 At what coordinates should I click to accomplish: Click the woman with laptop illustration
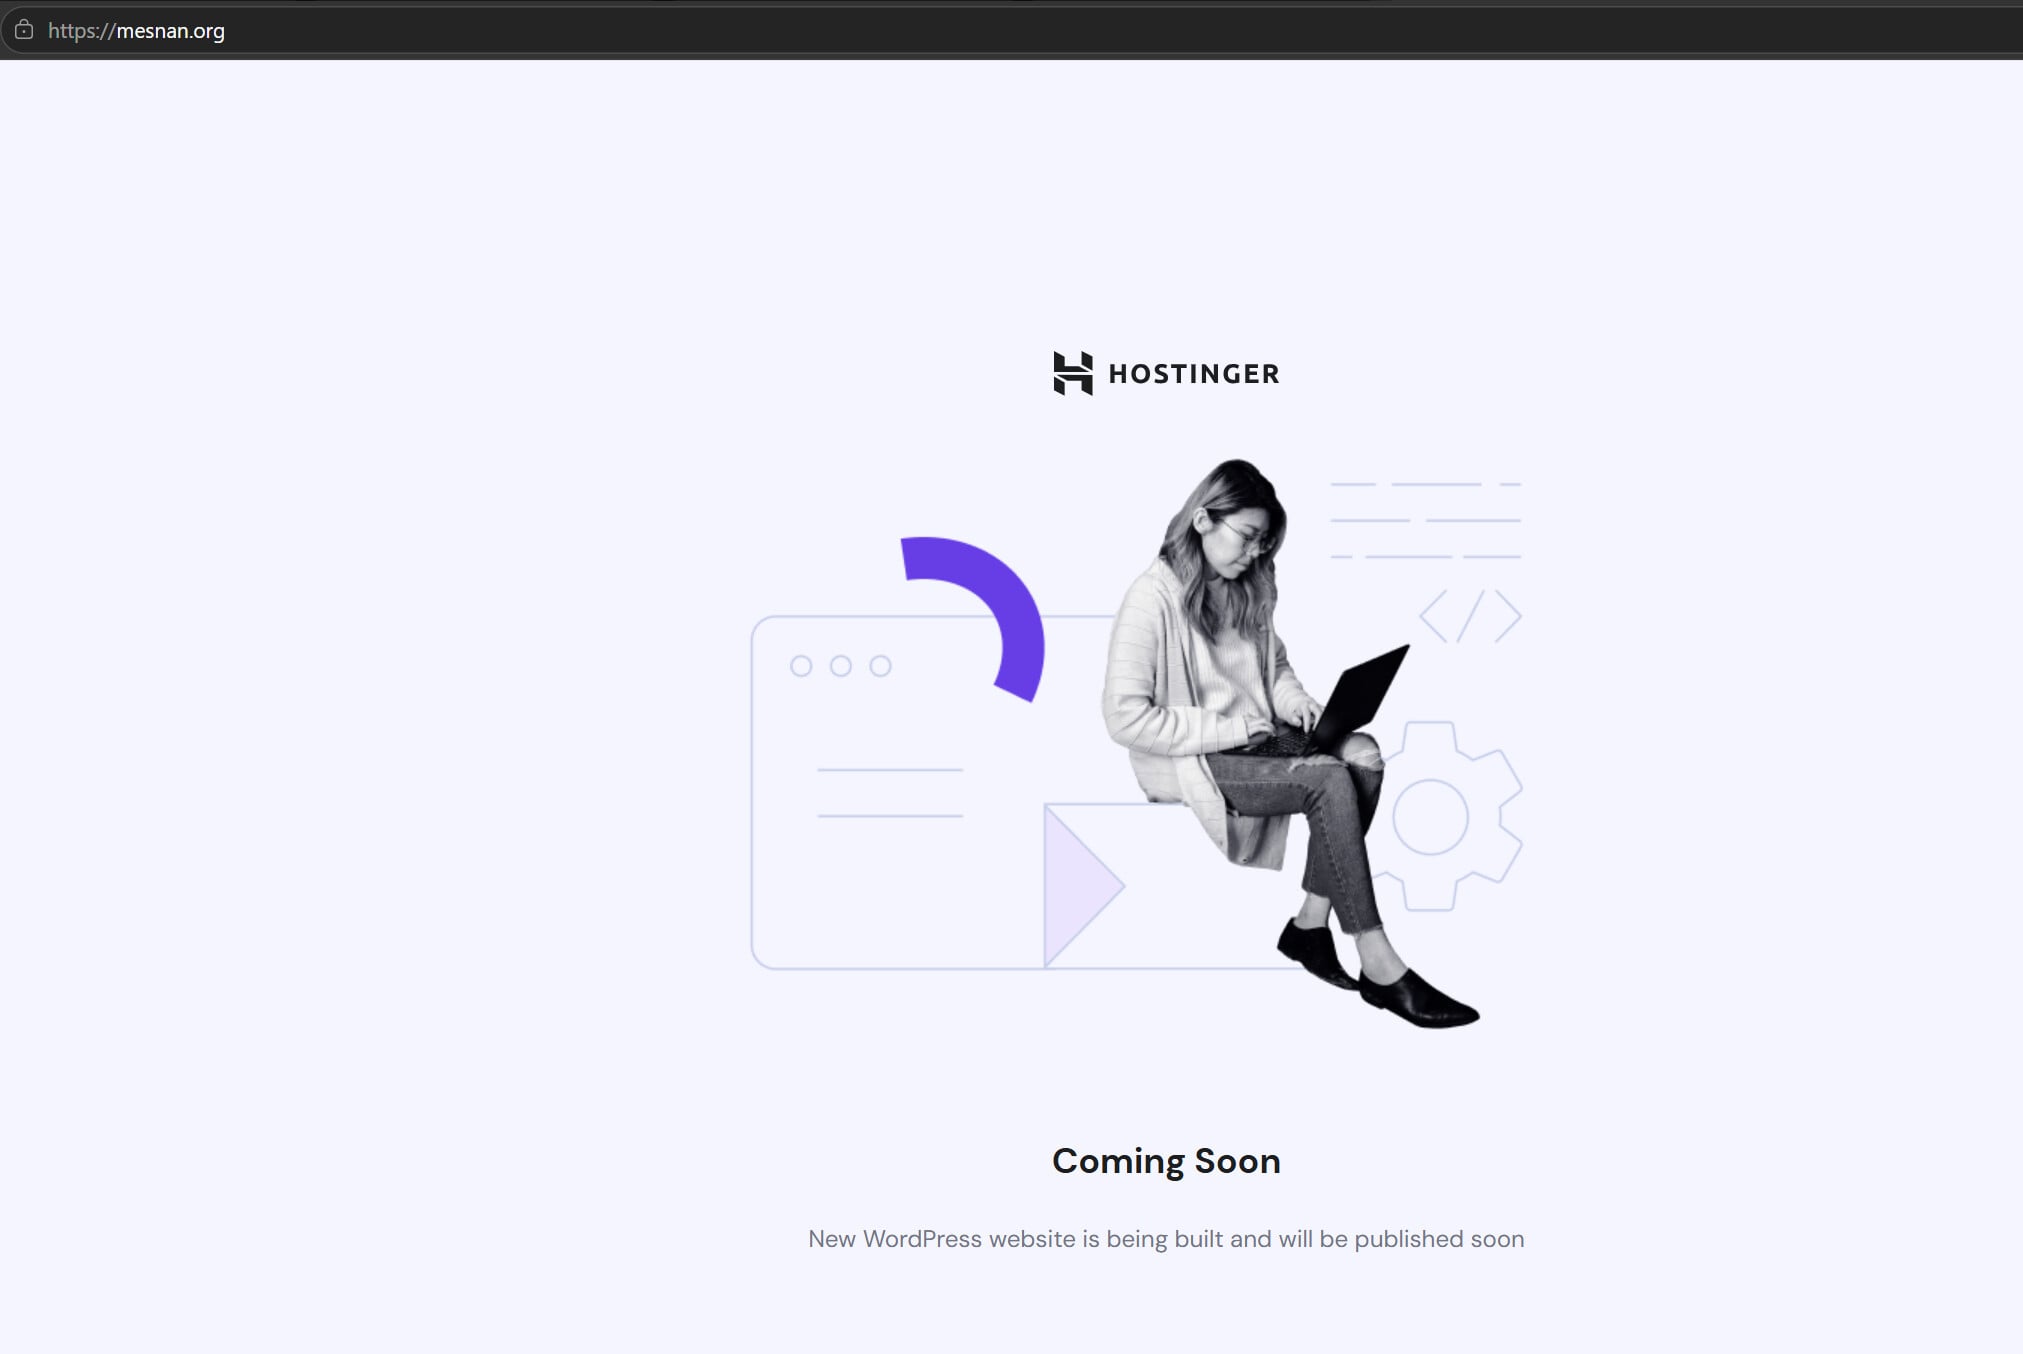point(1290,743)
